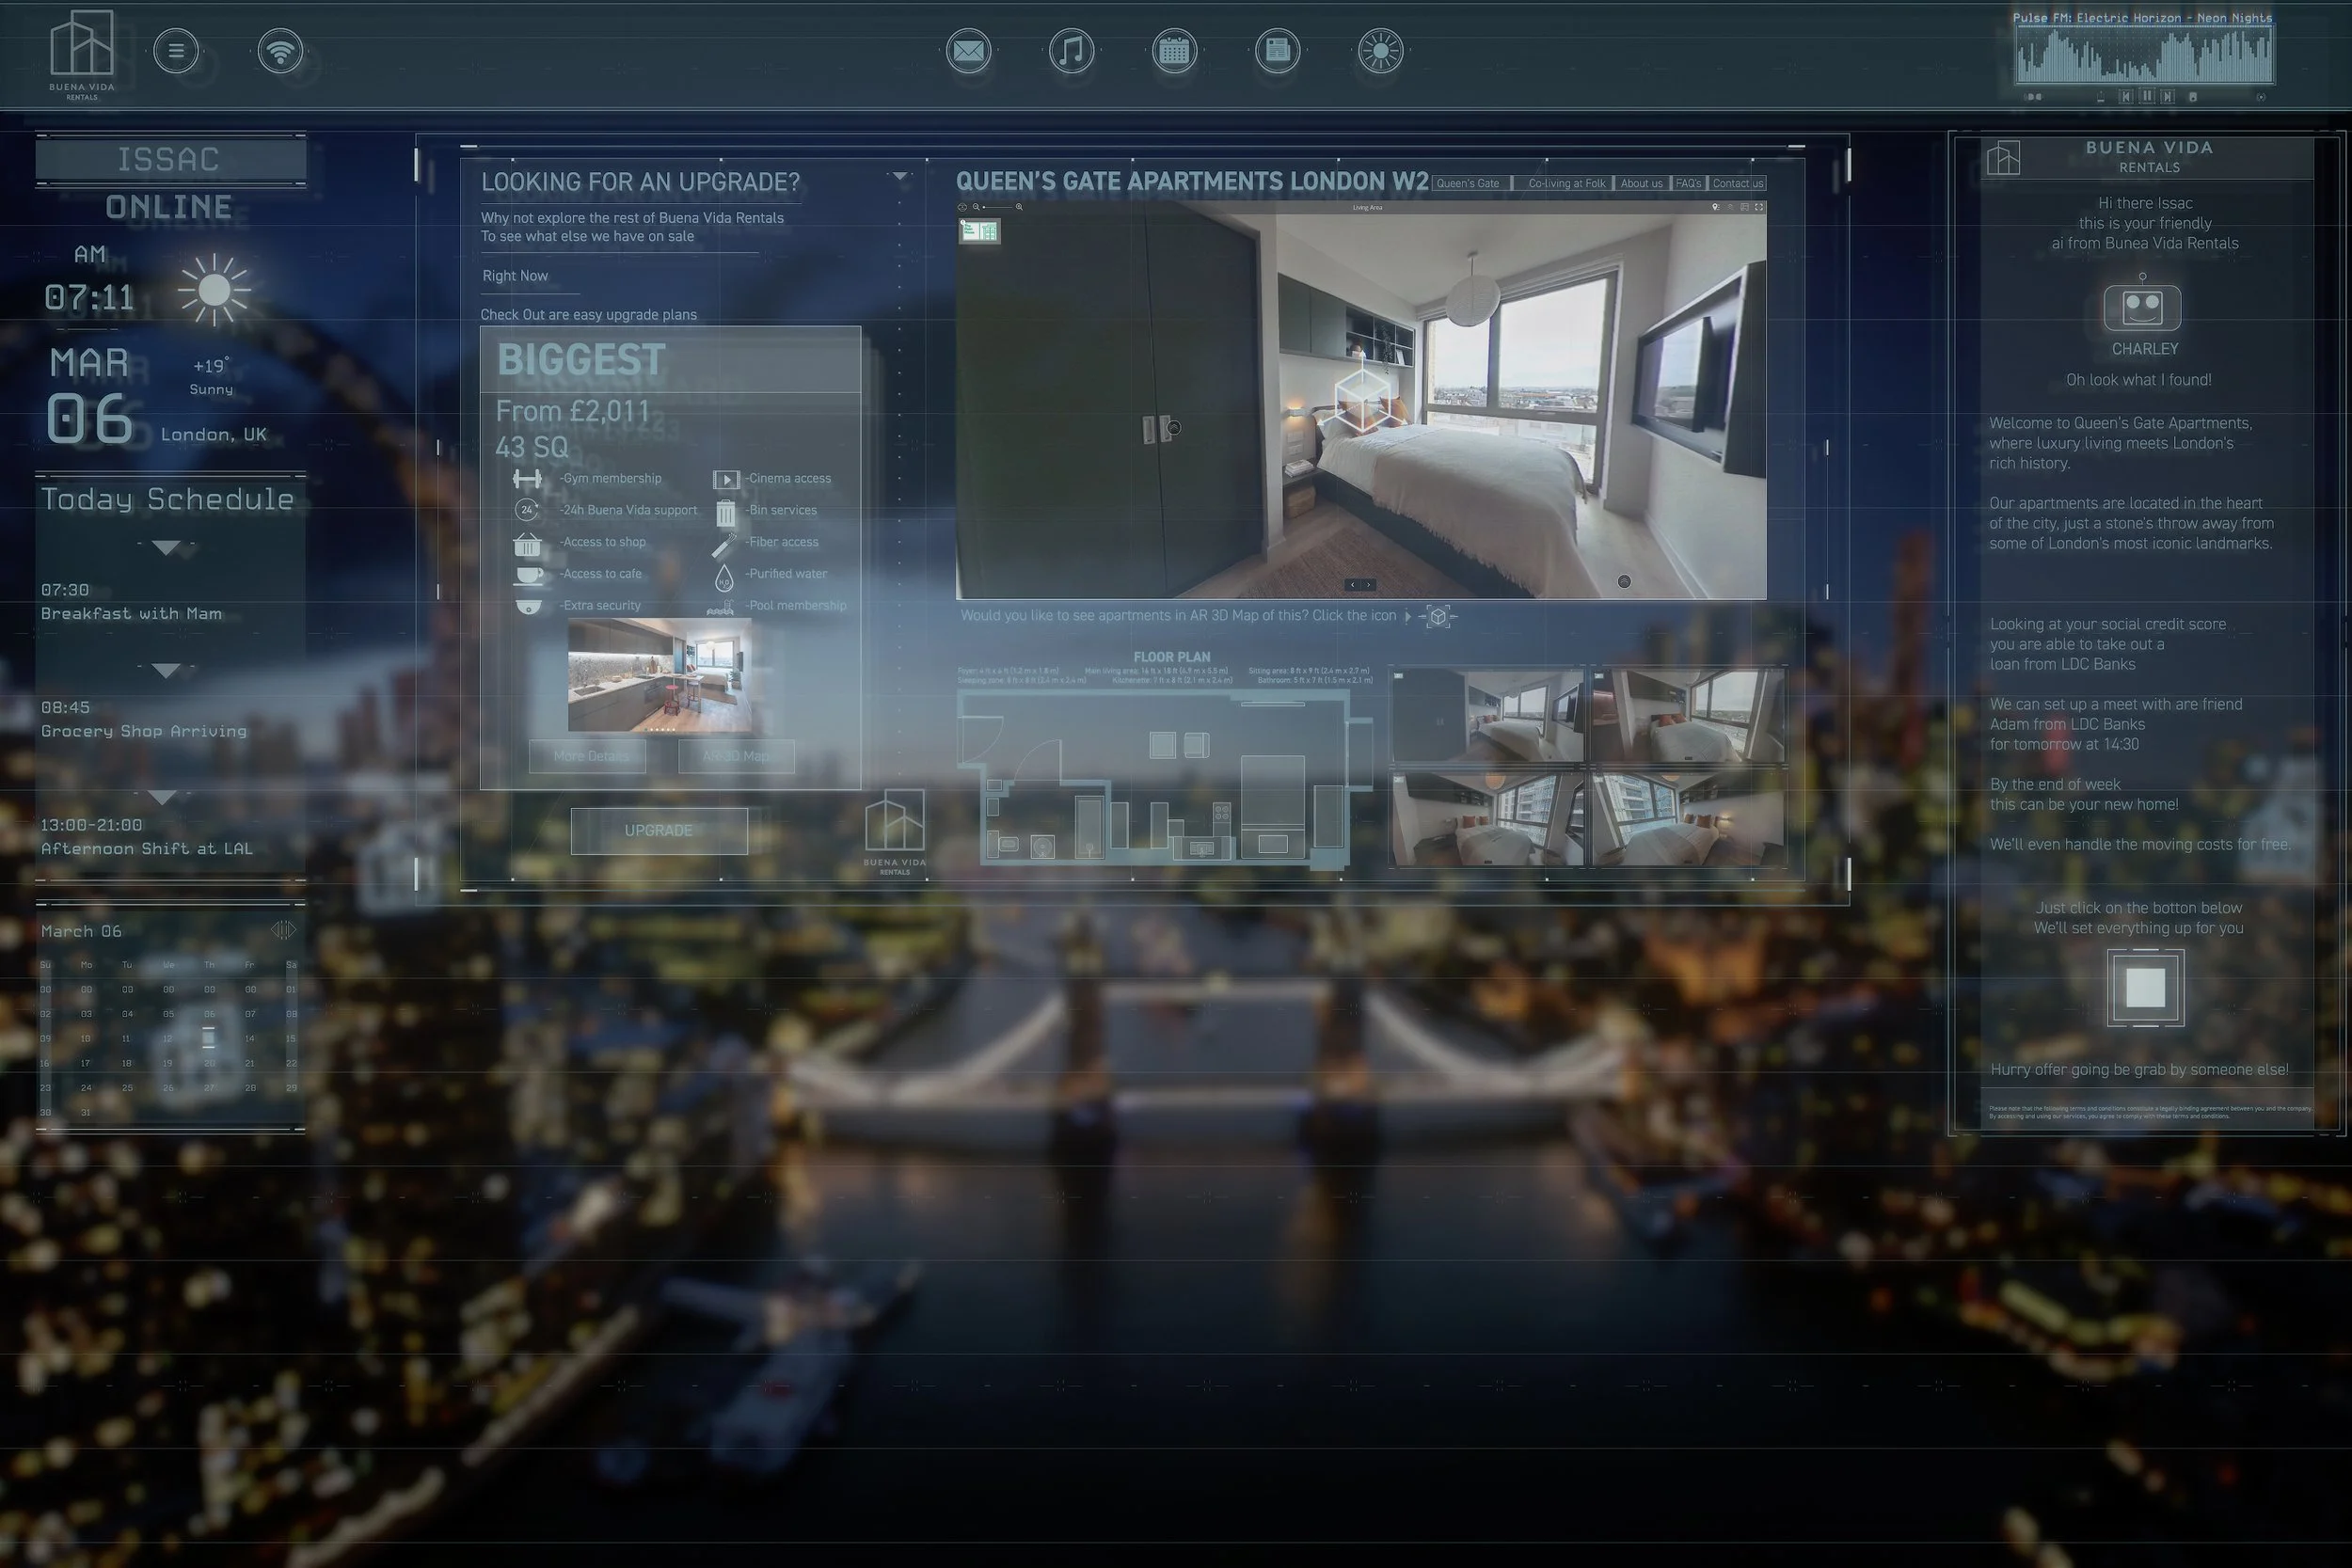
Task: Click the Wi-Fi status icon
Action: click(280, 51)
